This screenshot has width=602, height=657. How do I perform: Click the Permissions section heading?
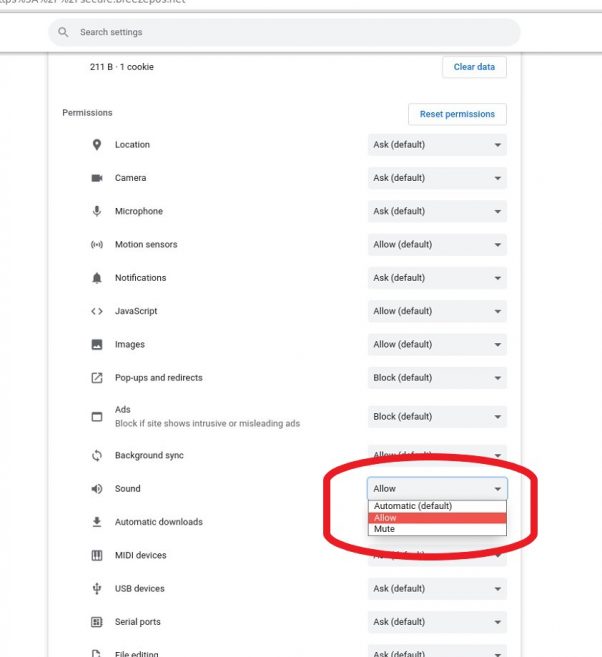click(87, 113)
